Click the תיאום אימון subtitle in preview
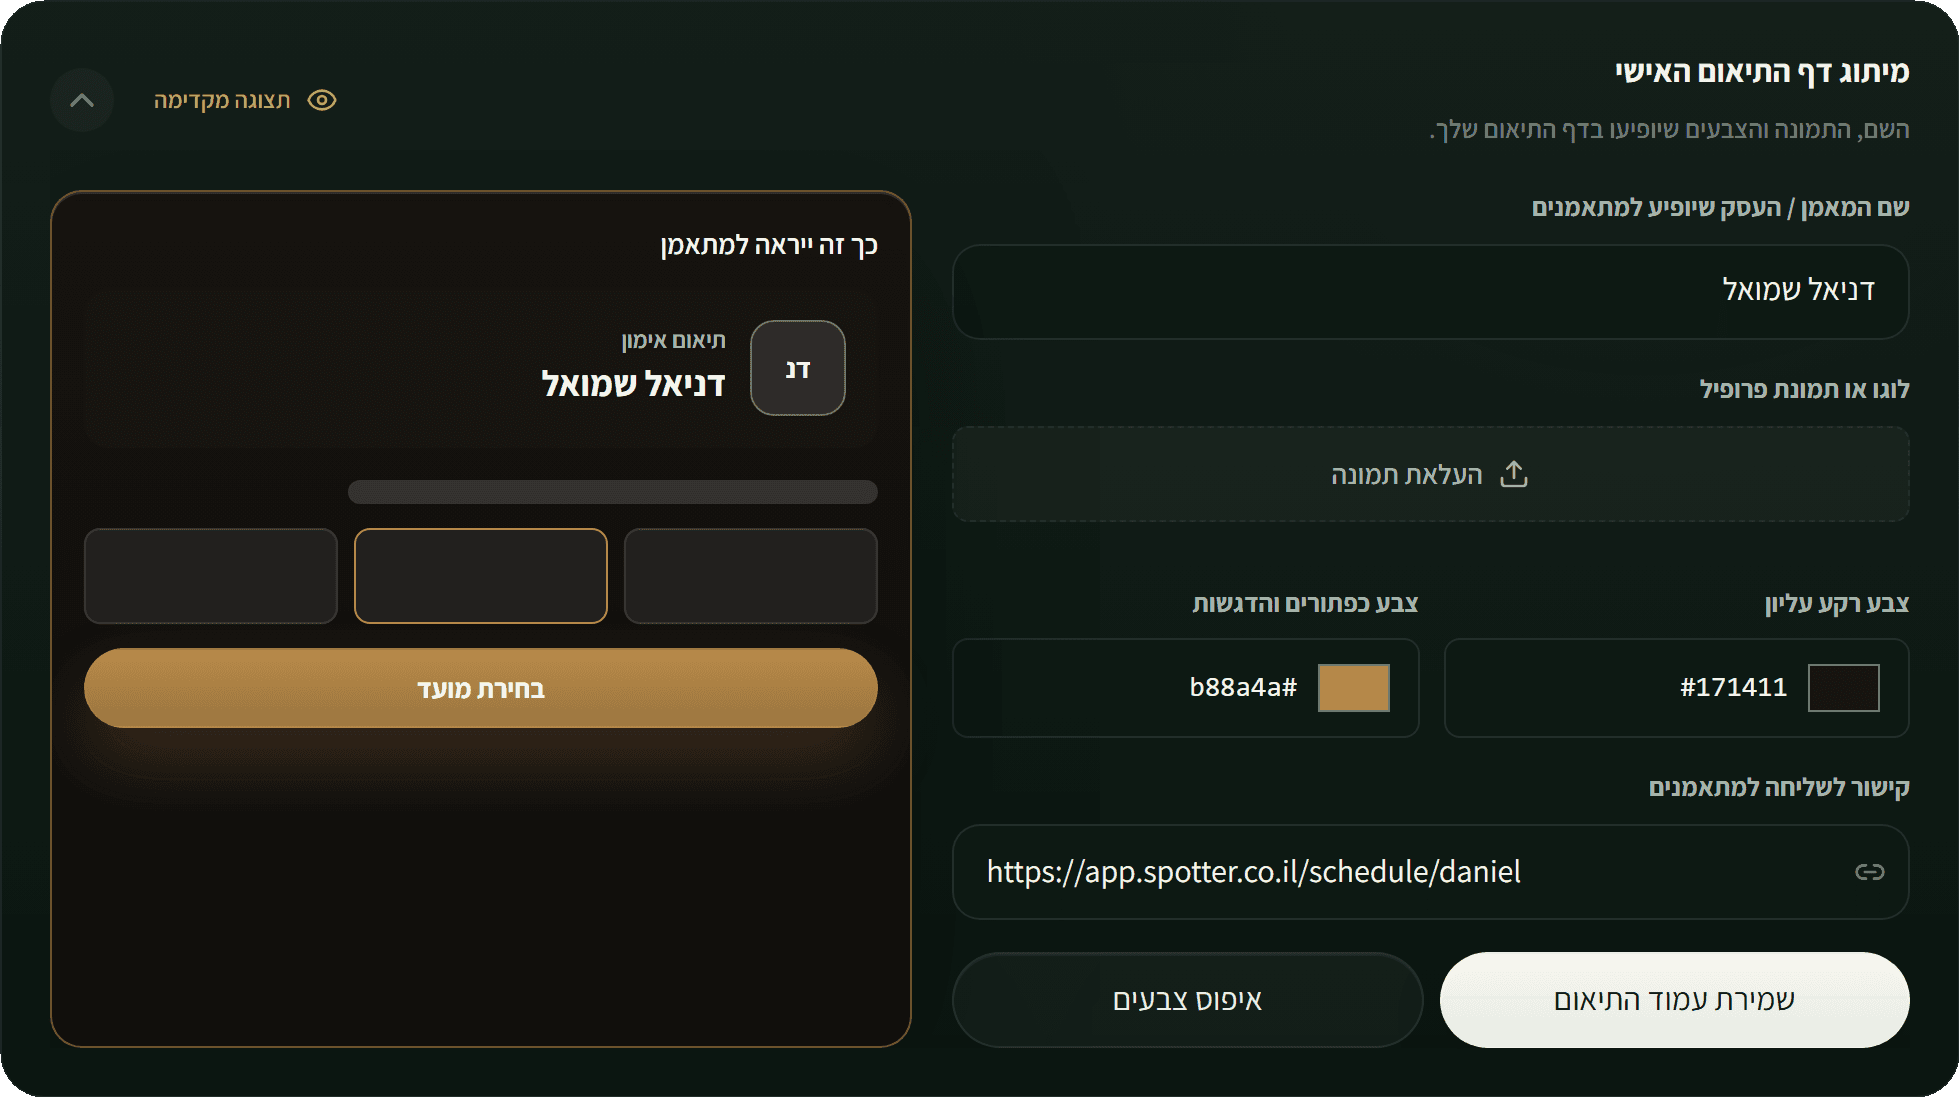 674,341
